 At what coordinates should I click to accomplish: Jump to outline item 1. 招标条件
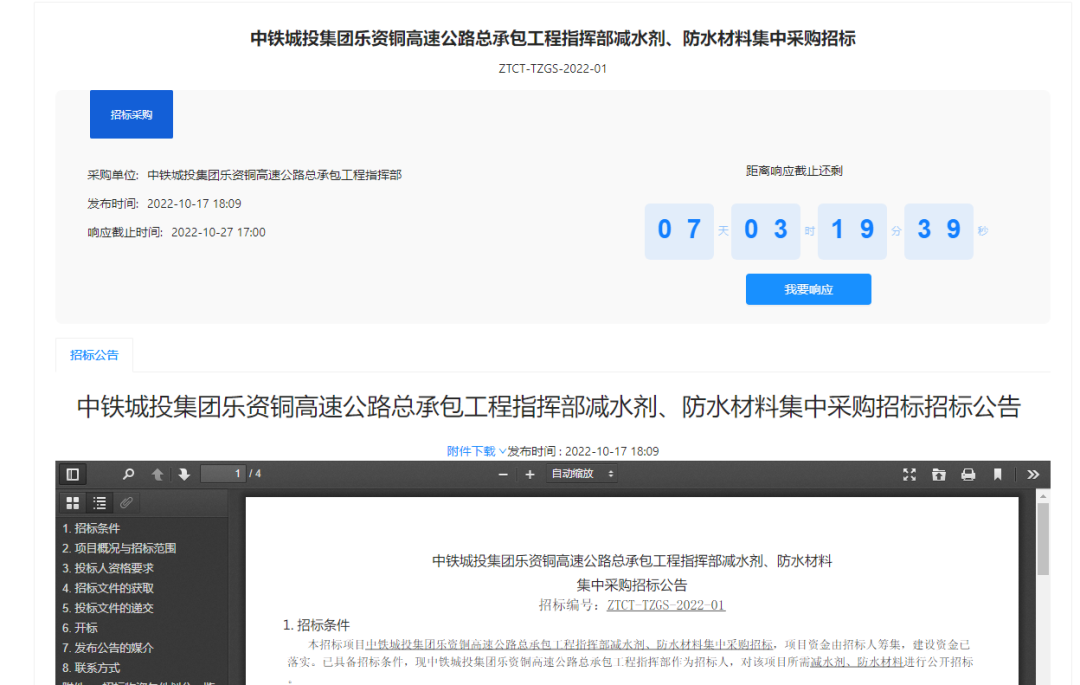[x=91, y=529]
